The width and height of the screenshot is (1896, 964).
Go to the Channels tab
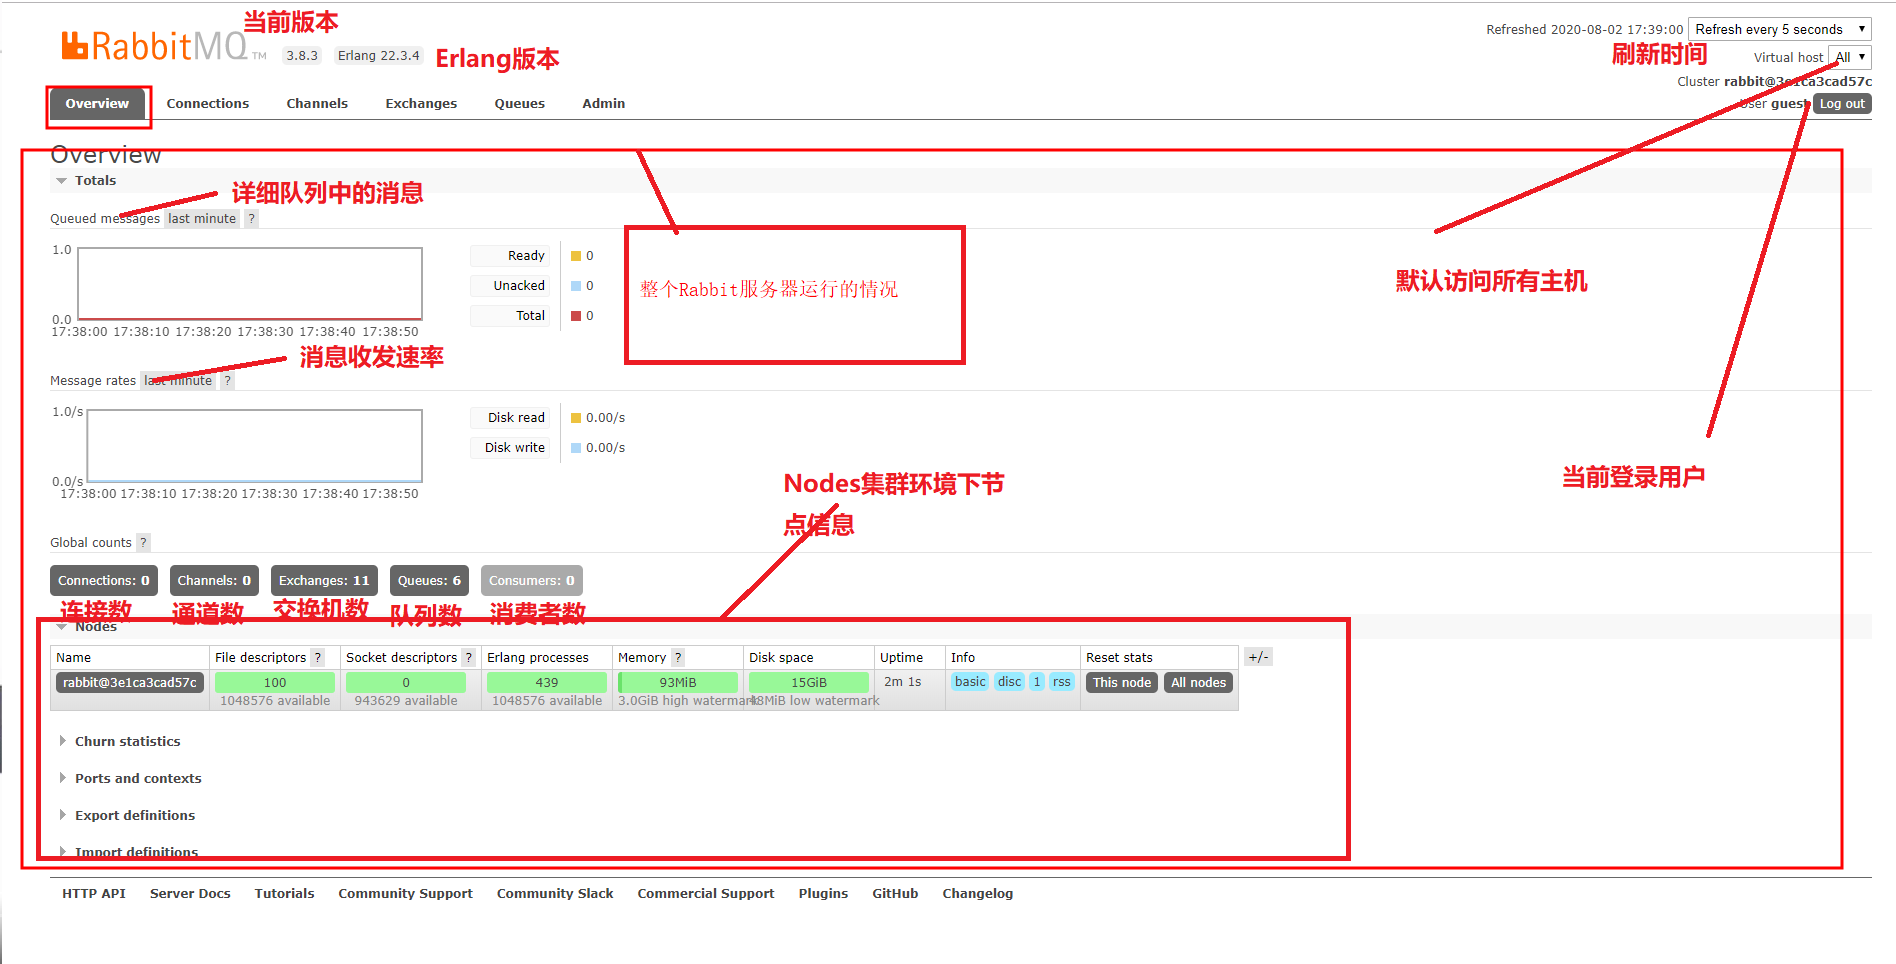click(x=317, y=103)
